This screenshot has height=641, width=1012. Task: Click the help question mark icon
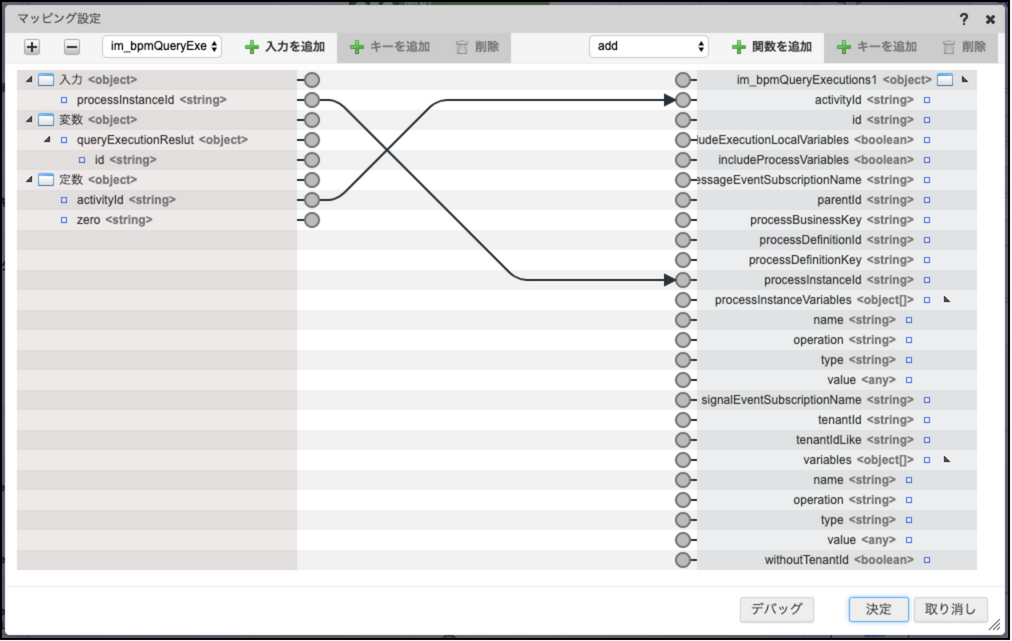[964, 19]
